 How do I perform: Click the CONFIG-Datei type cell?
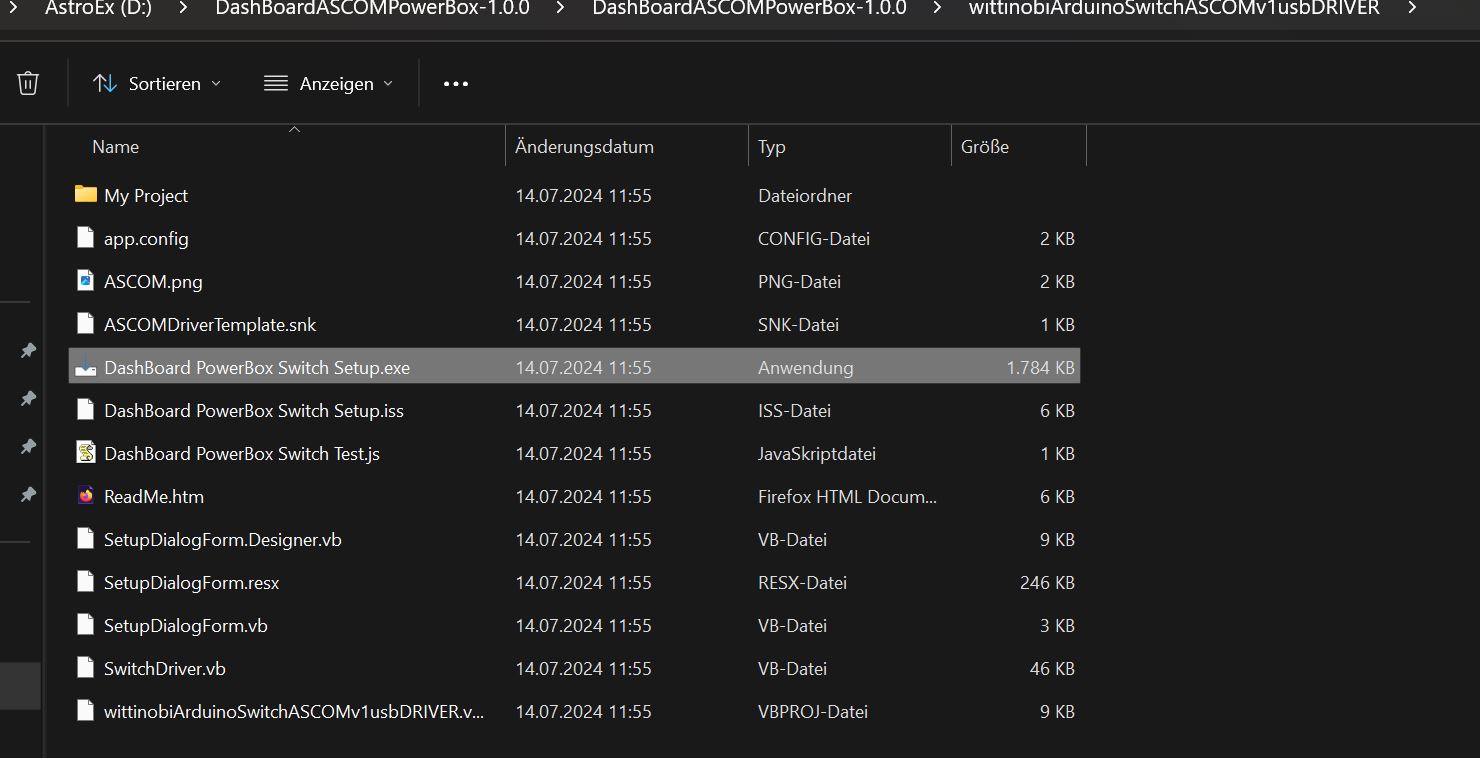click(x=814, y=239)
